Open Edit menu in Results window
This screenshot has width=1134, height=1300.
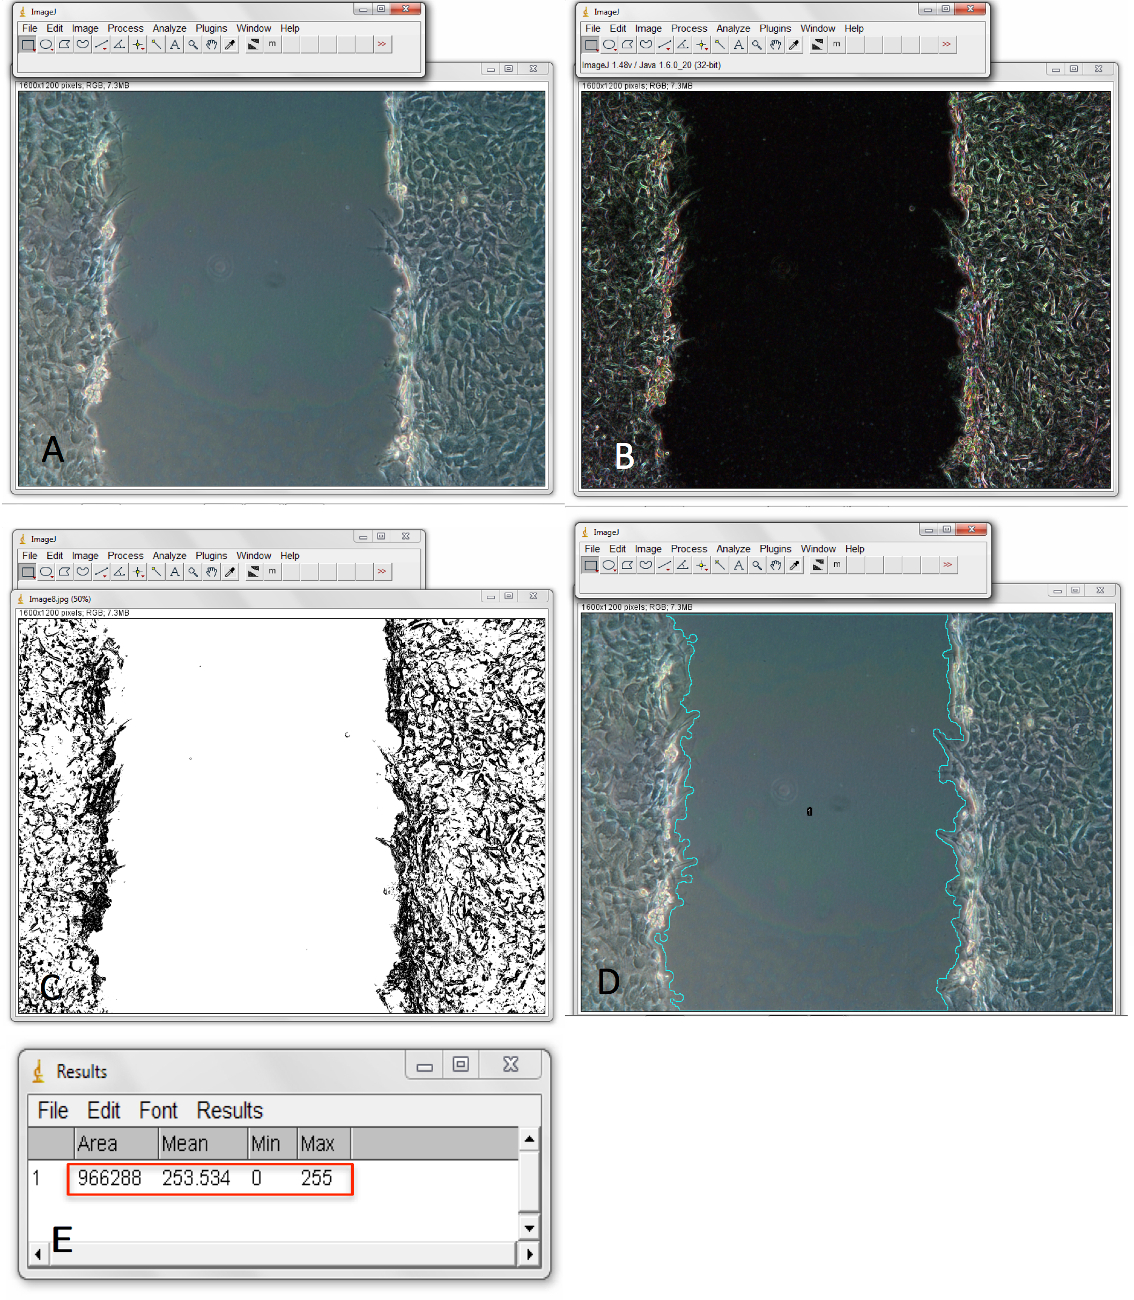coord(104,1111)
